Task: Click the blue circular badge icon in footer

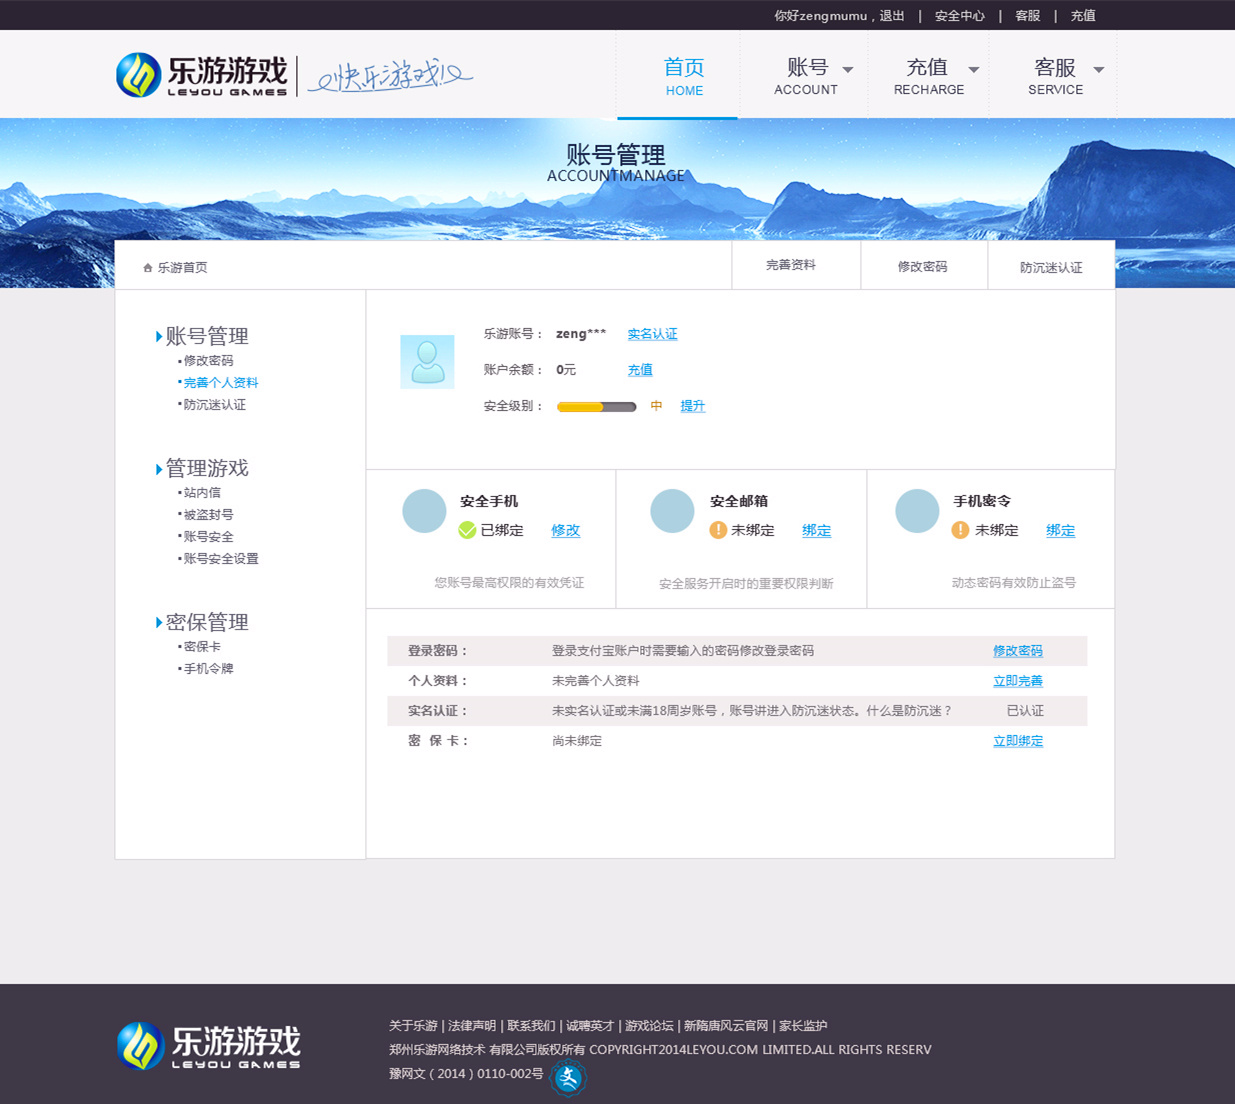Action: tap(568, 1078)
